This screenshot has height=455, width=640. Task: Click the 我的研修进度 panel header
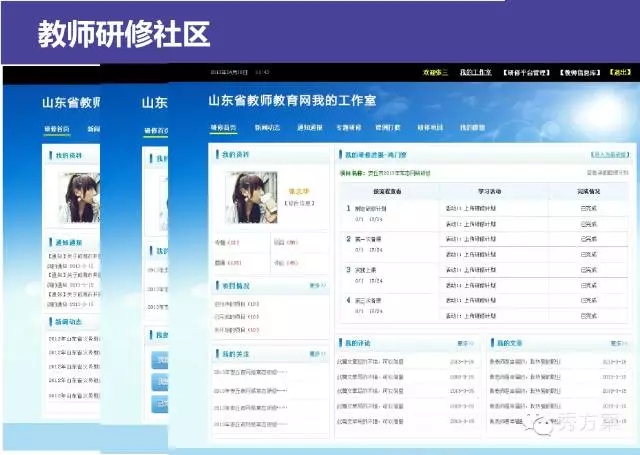click(x=376, y=155)
